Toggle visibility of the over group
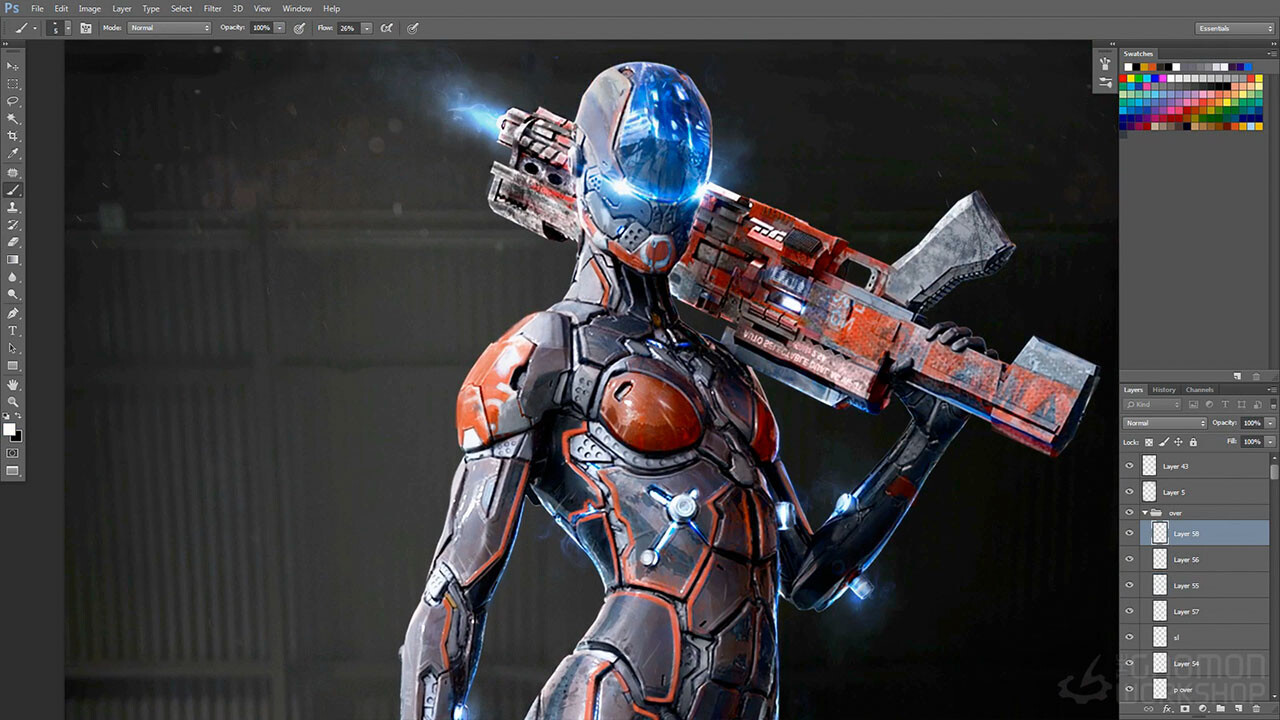Screen dimensions: 1280x720 pos(1130,513)
